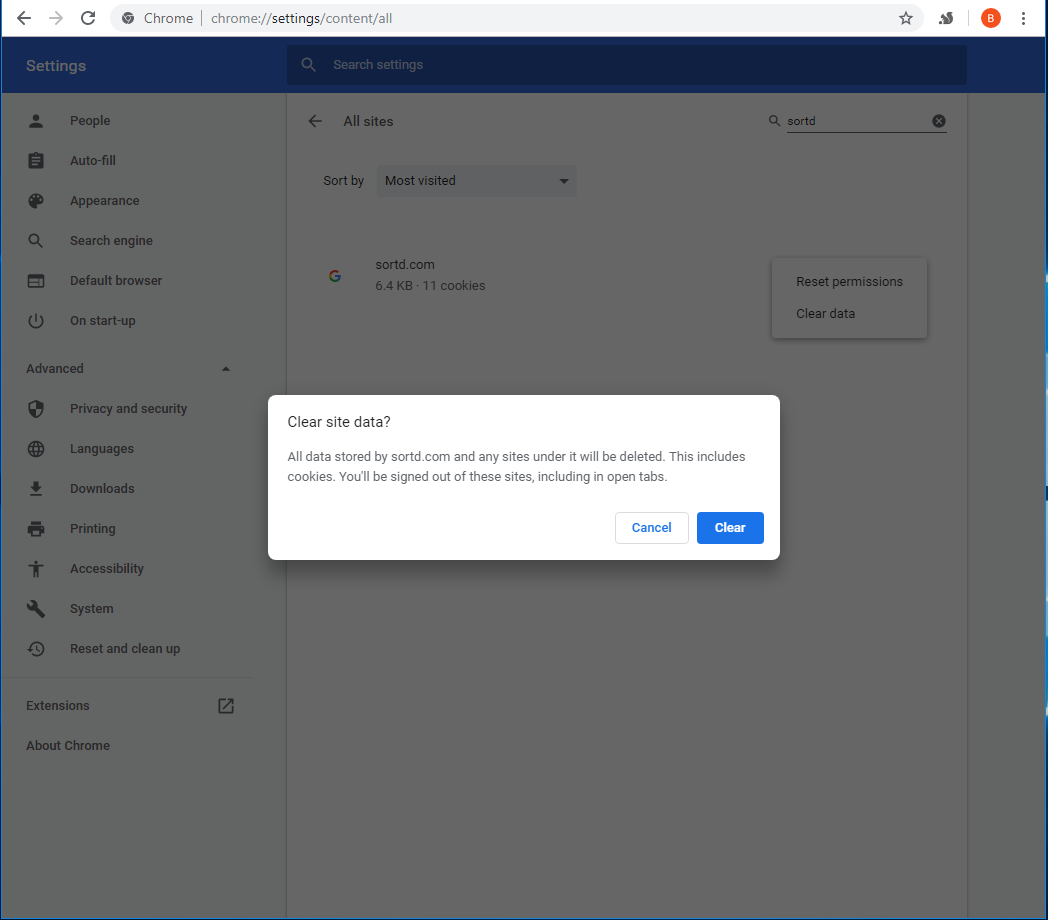Click the Accessibility figure icon

36,569
